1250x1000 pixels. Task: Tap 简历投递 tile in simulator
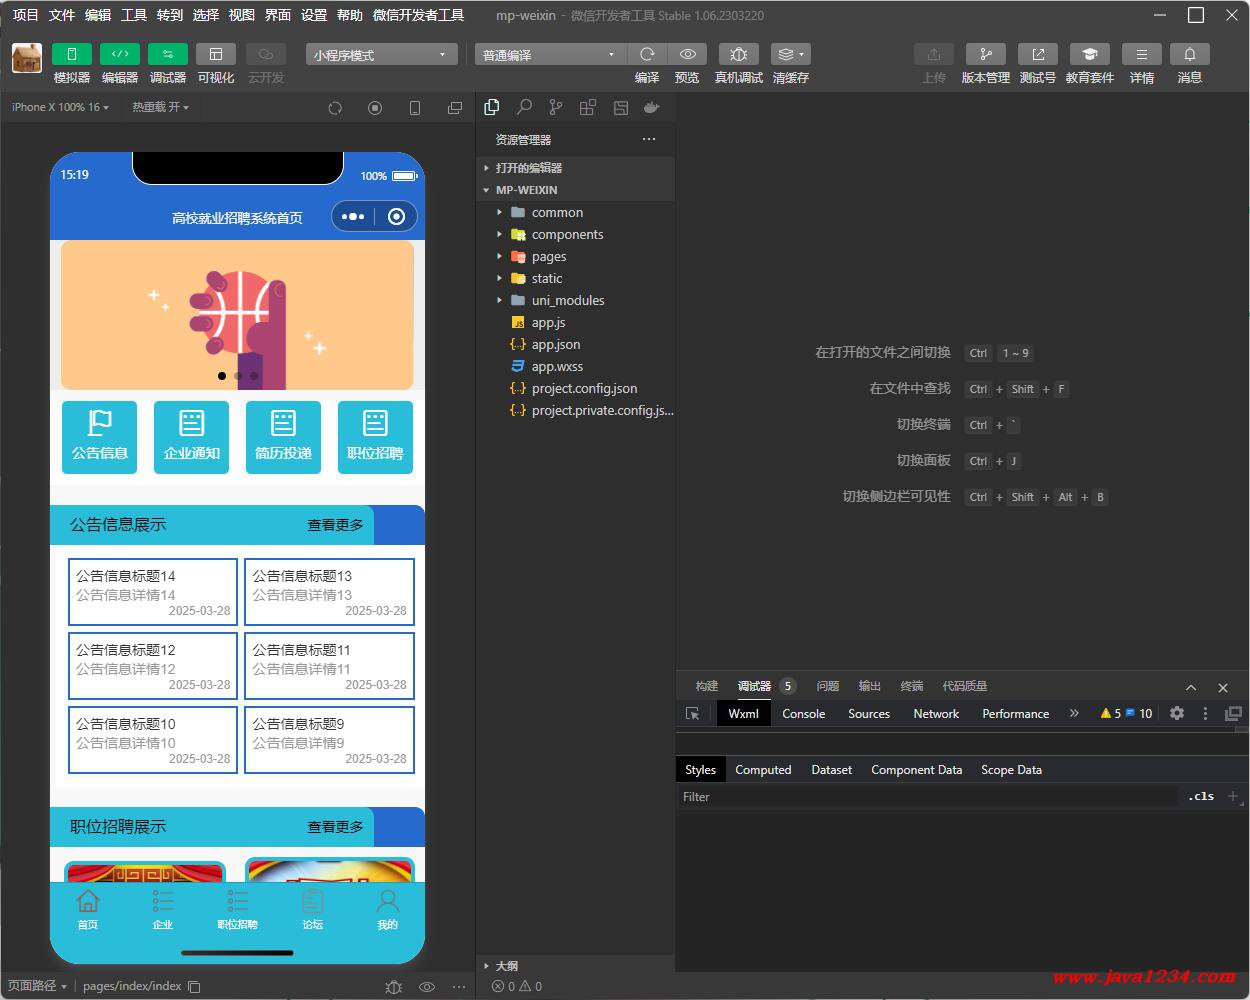tap(283, 437)
